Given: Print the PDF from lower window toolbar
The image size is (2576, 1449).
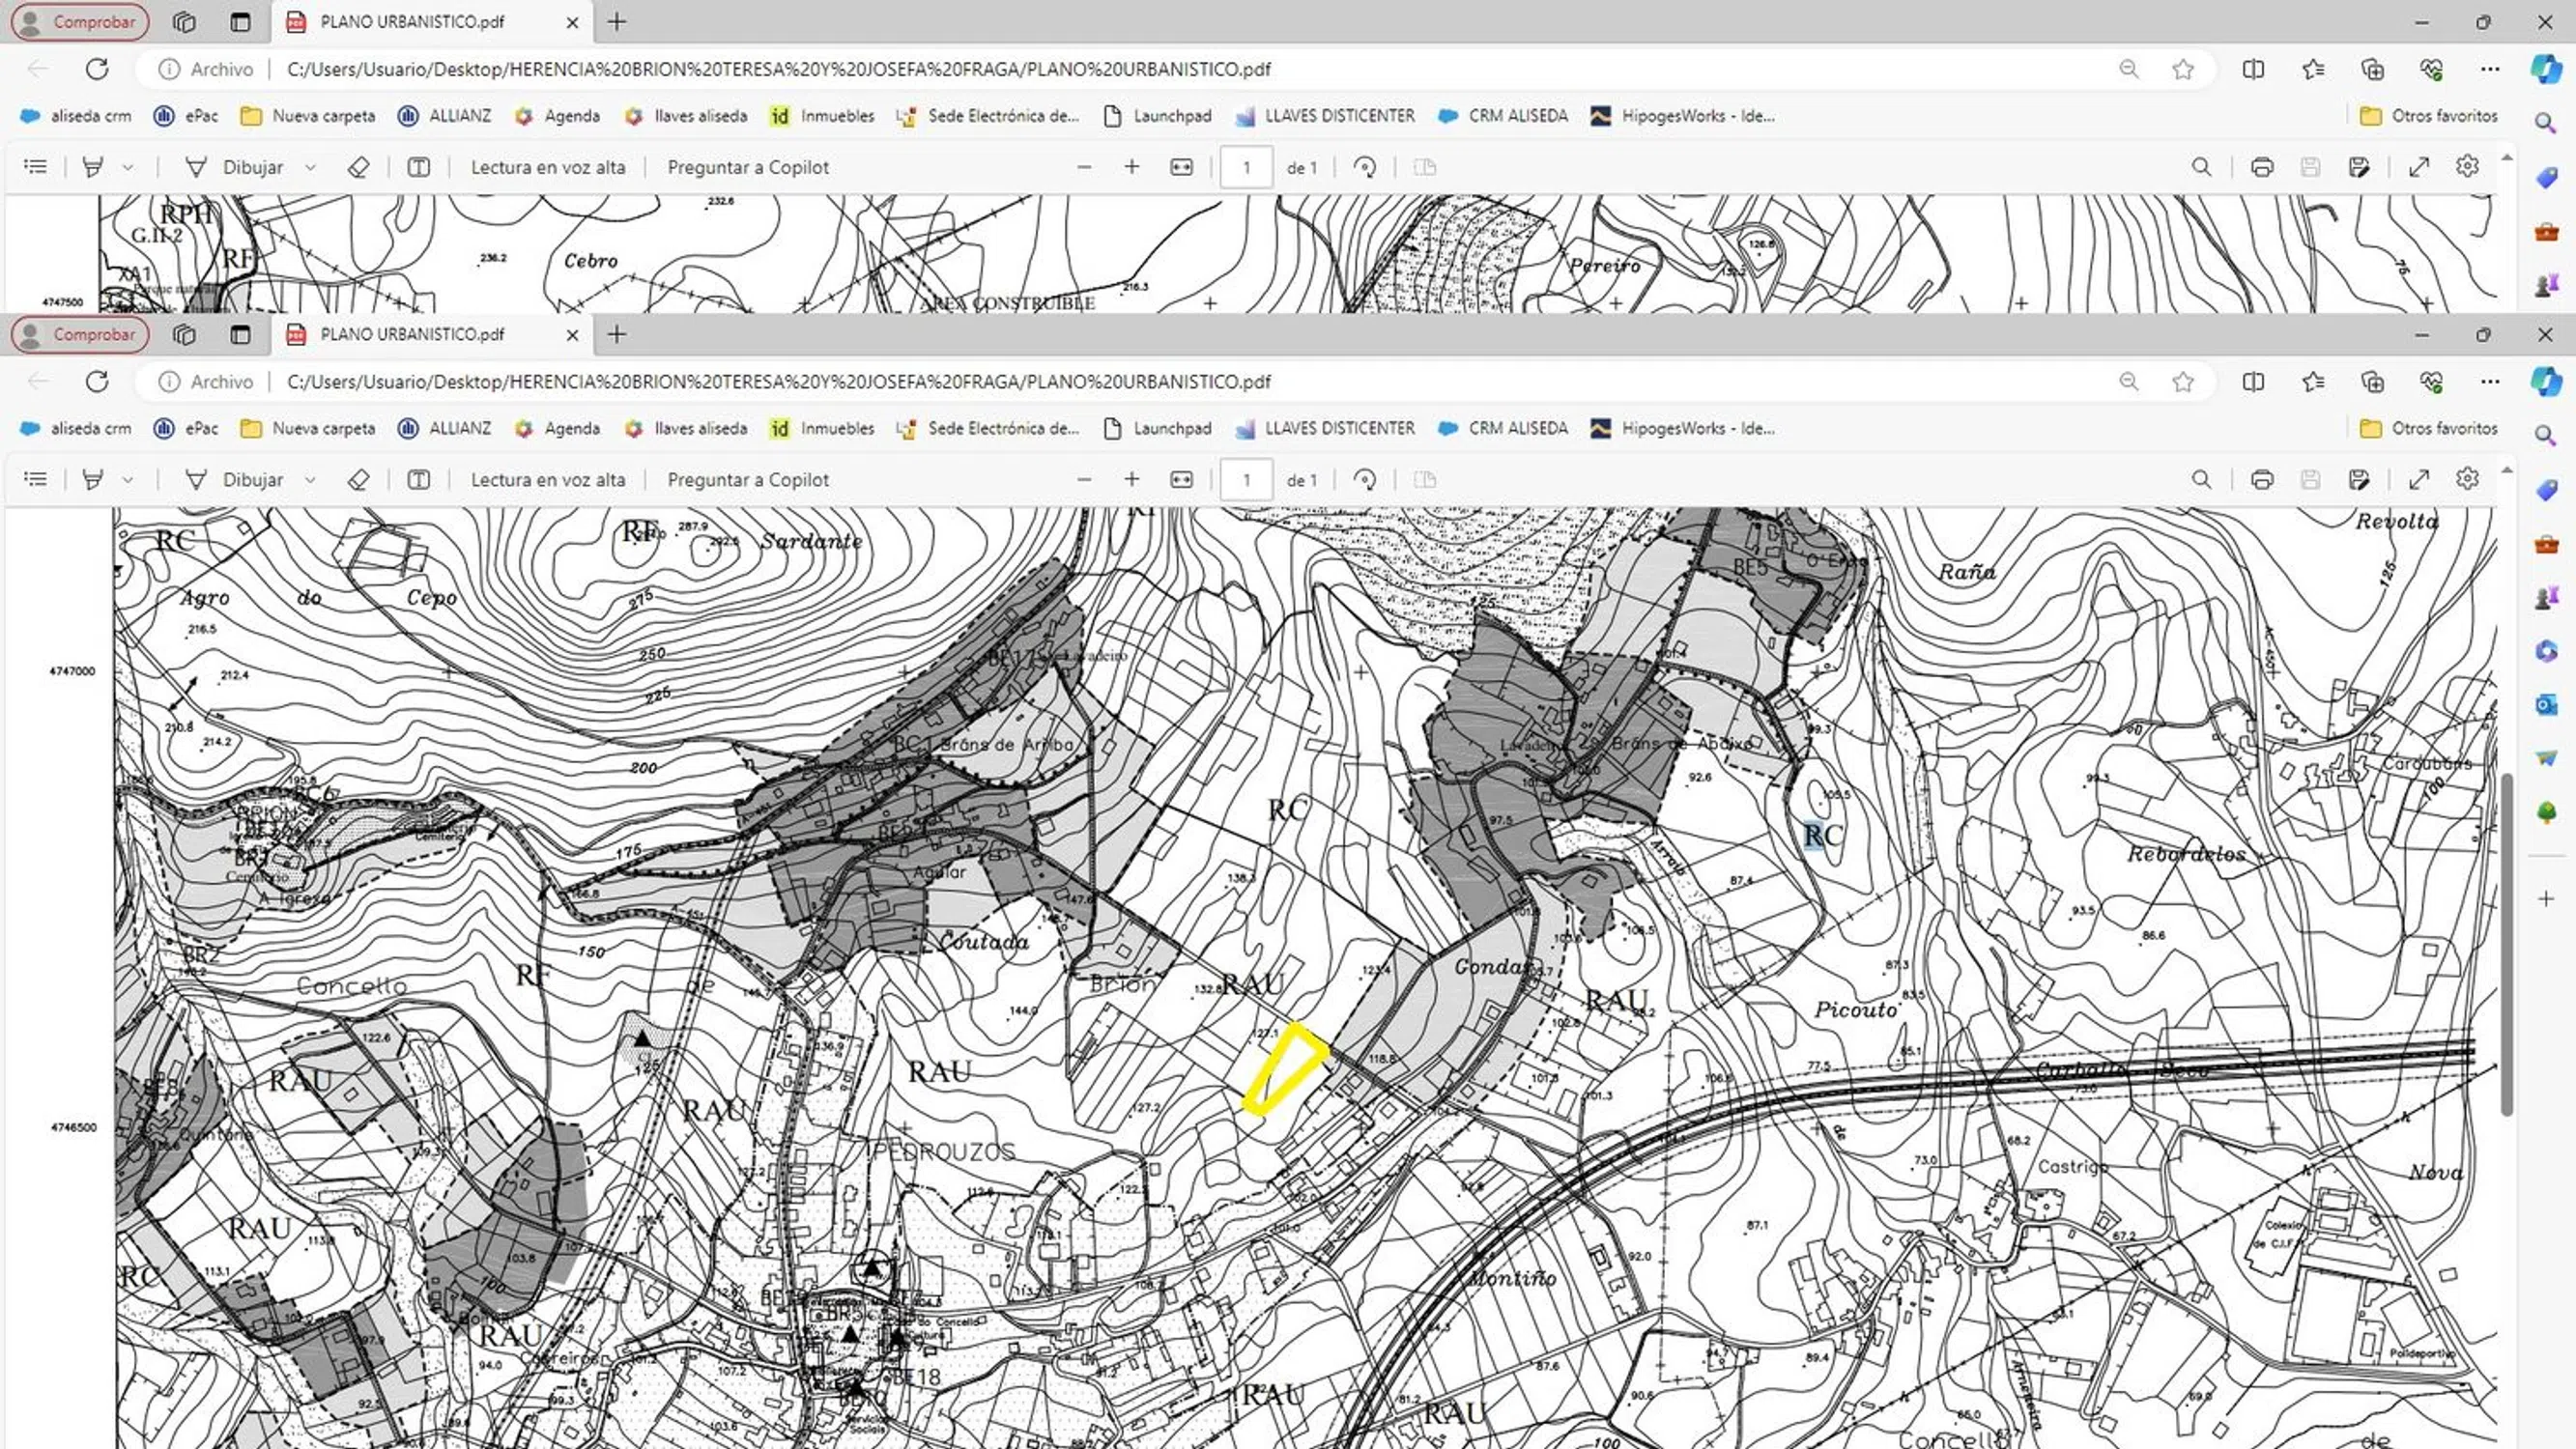Looking at the screenshot, I should 2261,480.
